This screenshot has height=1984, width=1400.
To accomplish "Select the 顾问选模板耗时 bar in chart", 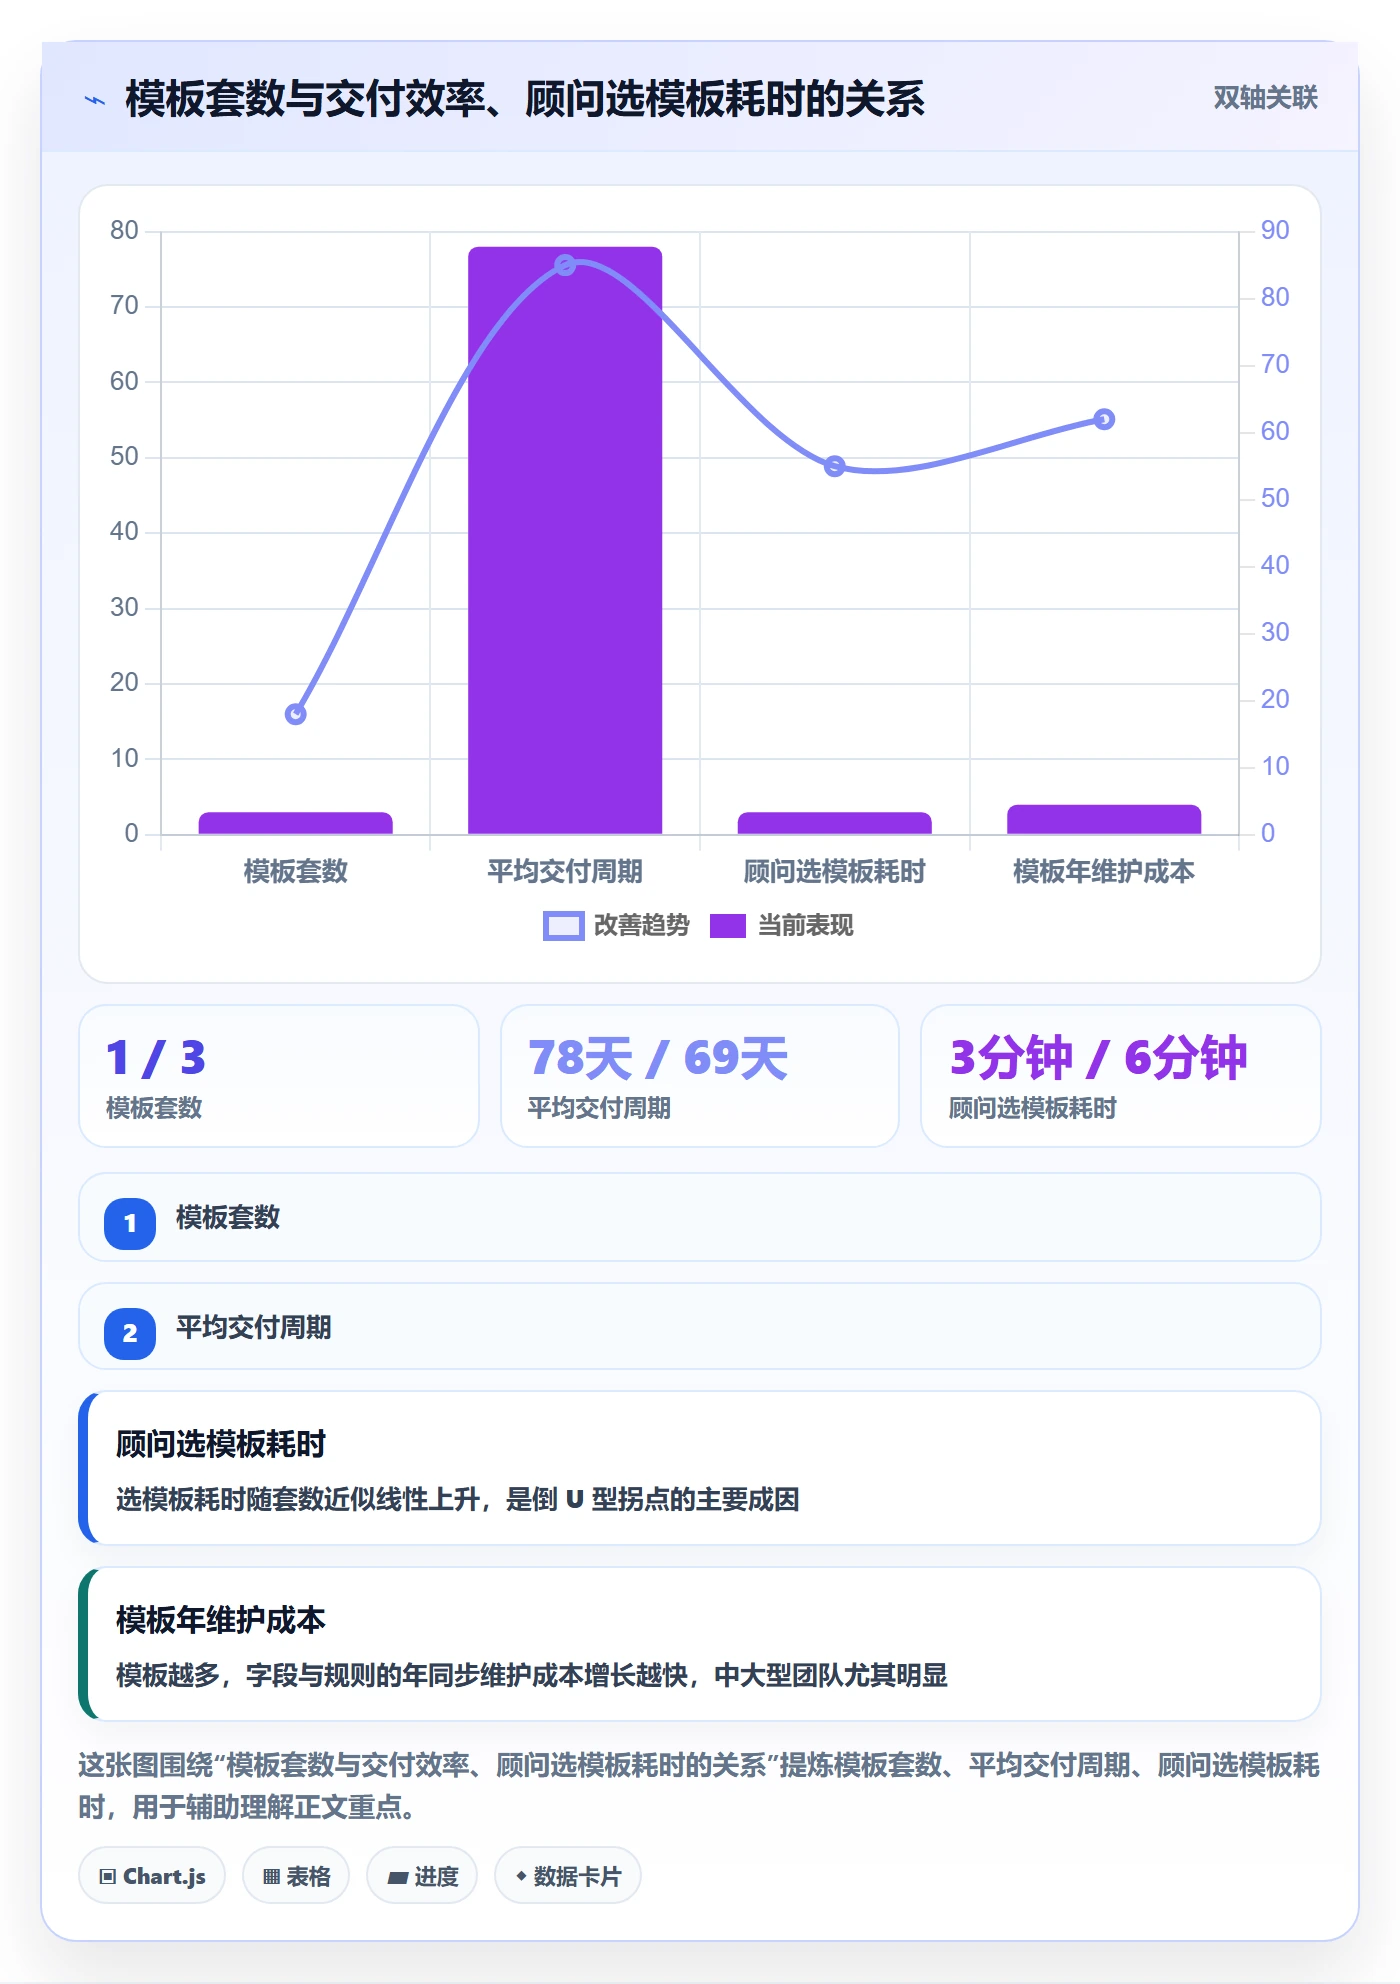I will coord(834,823).
